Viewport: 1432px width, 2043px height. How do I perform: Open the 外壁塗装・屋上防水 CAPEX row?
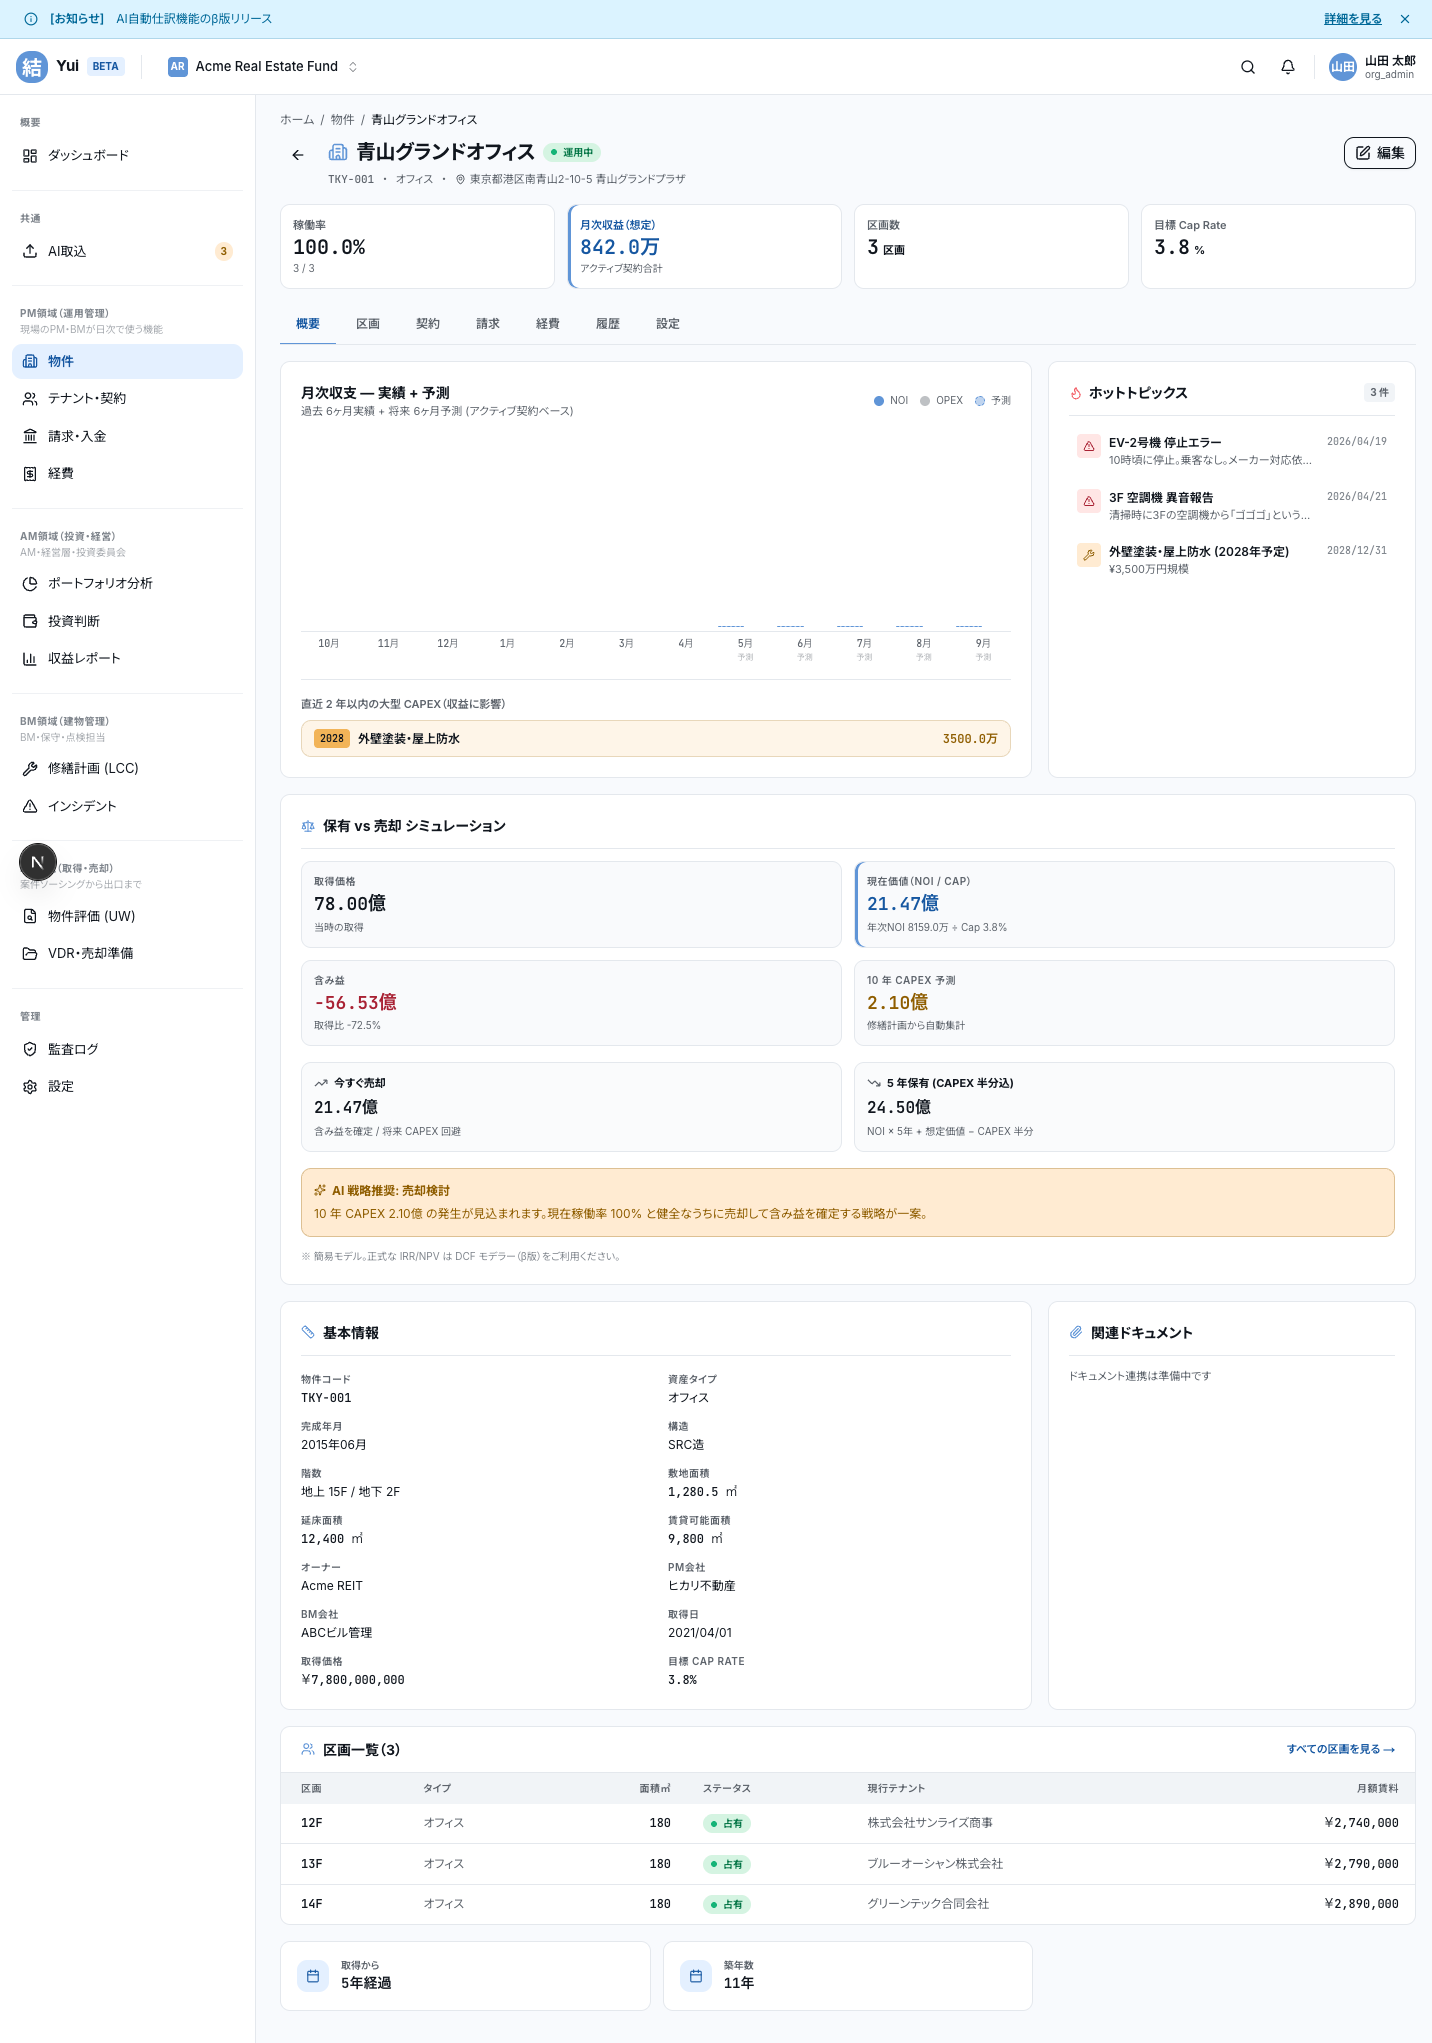coord(656,739)
